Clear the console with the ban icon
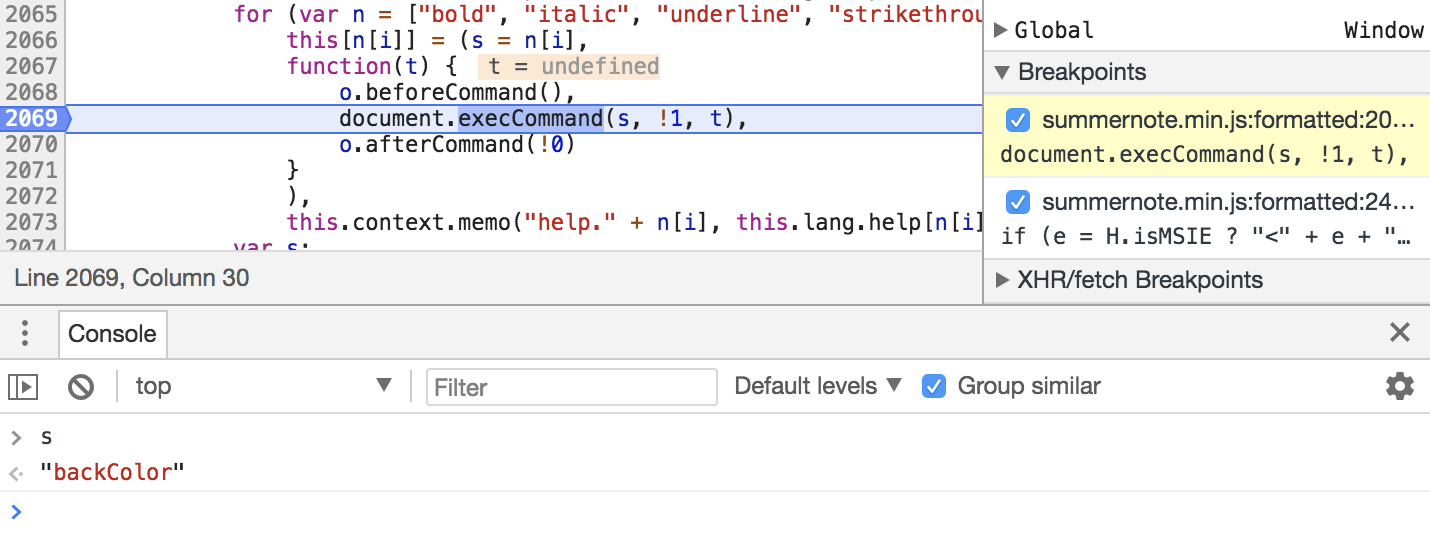The image size is (1430, 546). [81, 386]
